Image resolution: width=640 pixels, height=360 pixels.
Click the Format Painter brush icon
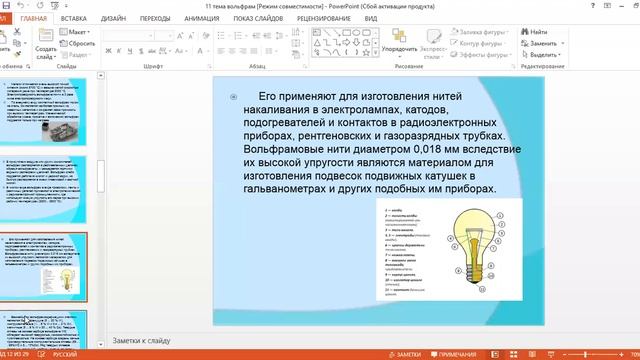pyautogui.click(x=17, y=54)
